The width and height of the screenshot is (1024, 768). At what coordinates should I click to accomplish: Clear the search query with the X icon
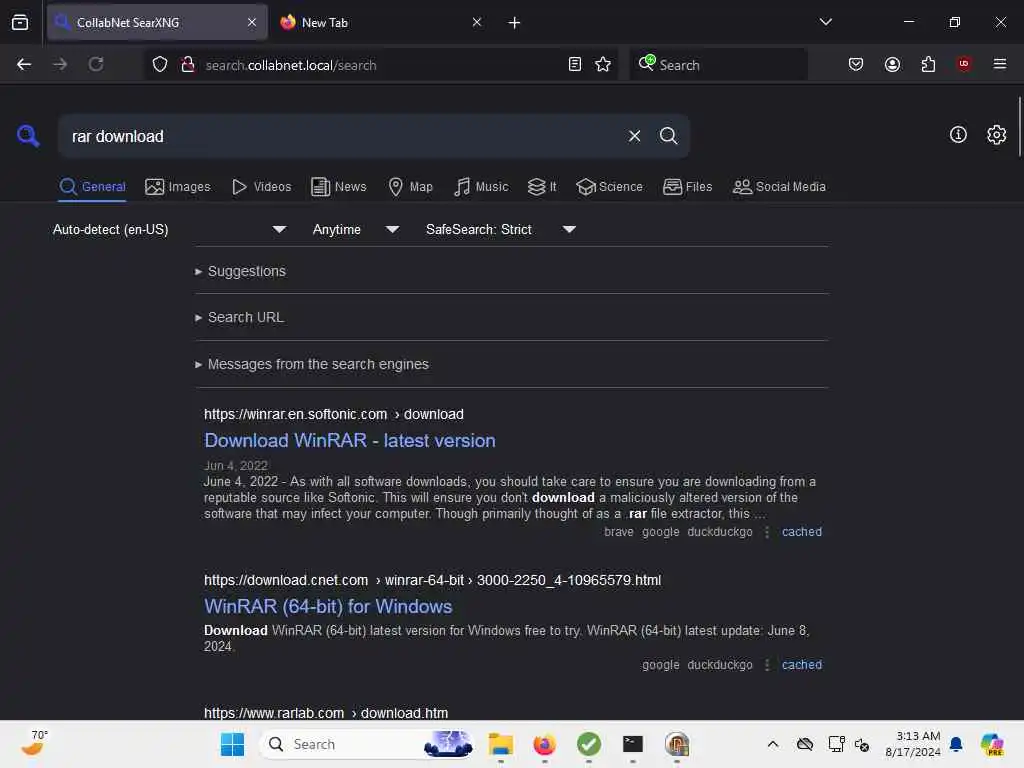[634, 136]
